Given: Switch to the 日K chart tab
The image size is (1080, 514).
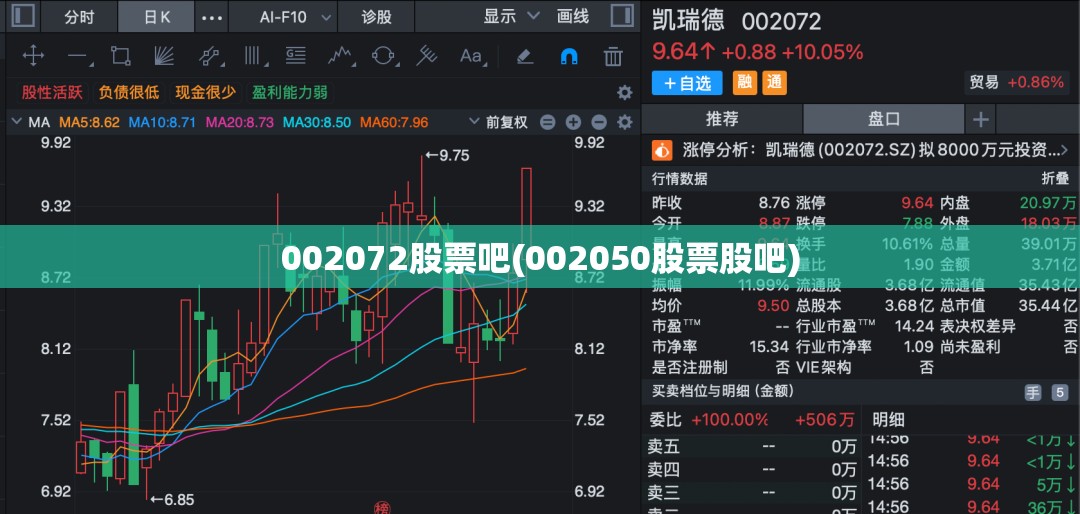Looking at the screenshot, I should click(x=156, y=17).
